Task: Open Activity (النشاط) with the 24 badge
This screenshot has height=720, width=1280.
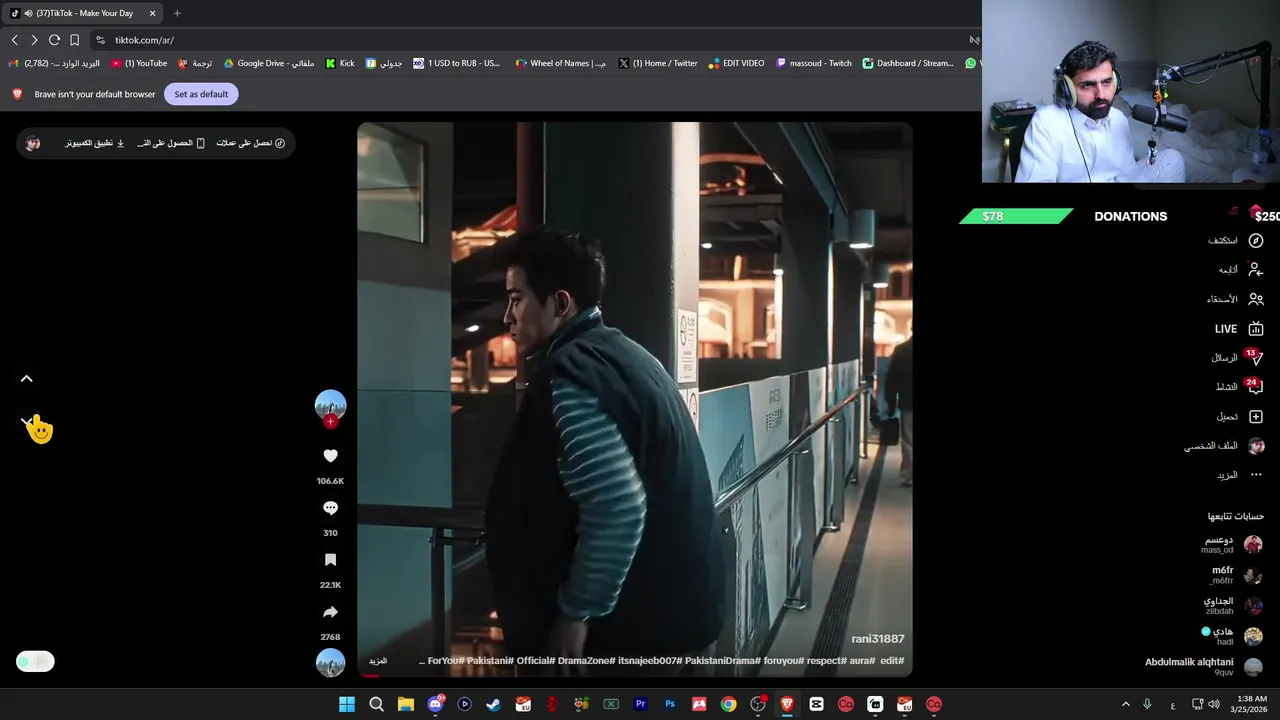Action: coord(1239,387)
